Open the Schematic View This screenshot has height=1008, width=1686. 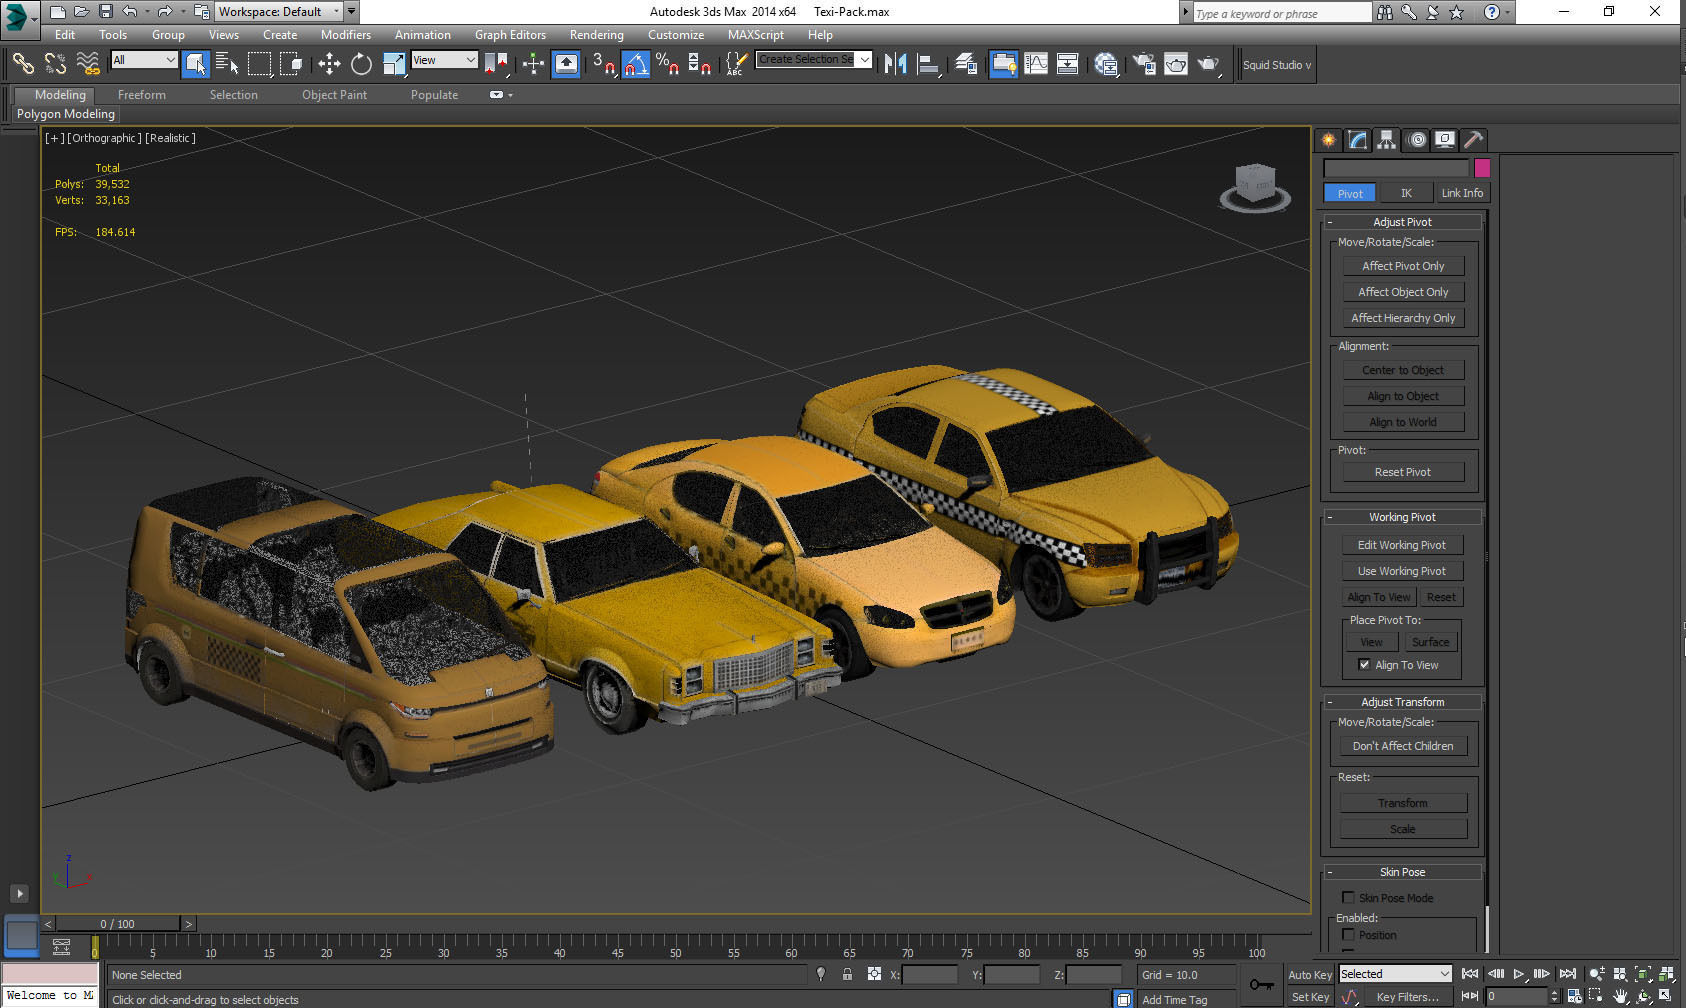click(x=1068, y=64)
